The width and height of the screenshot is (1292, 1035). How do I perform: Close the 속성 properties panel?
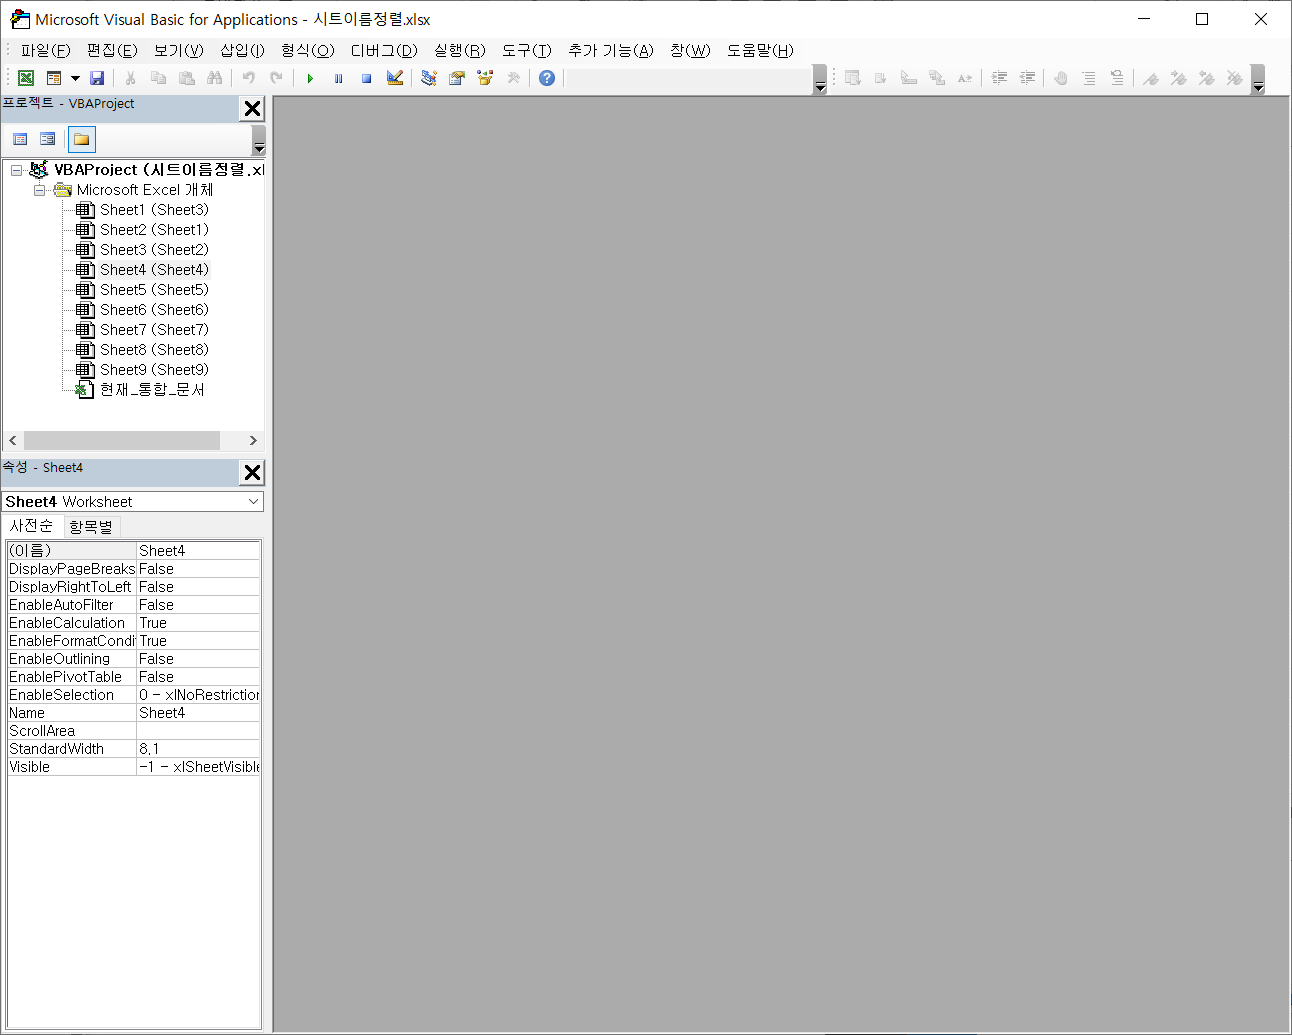point(253,472)
